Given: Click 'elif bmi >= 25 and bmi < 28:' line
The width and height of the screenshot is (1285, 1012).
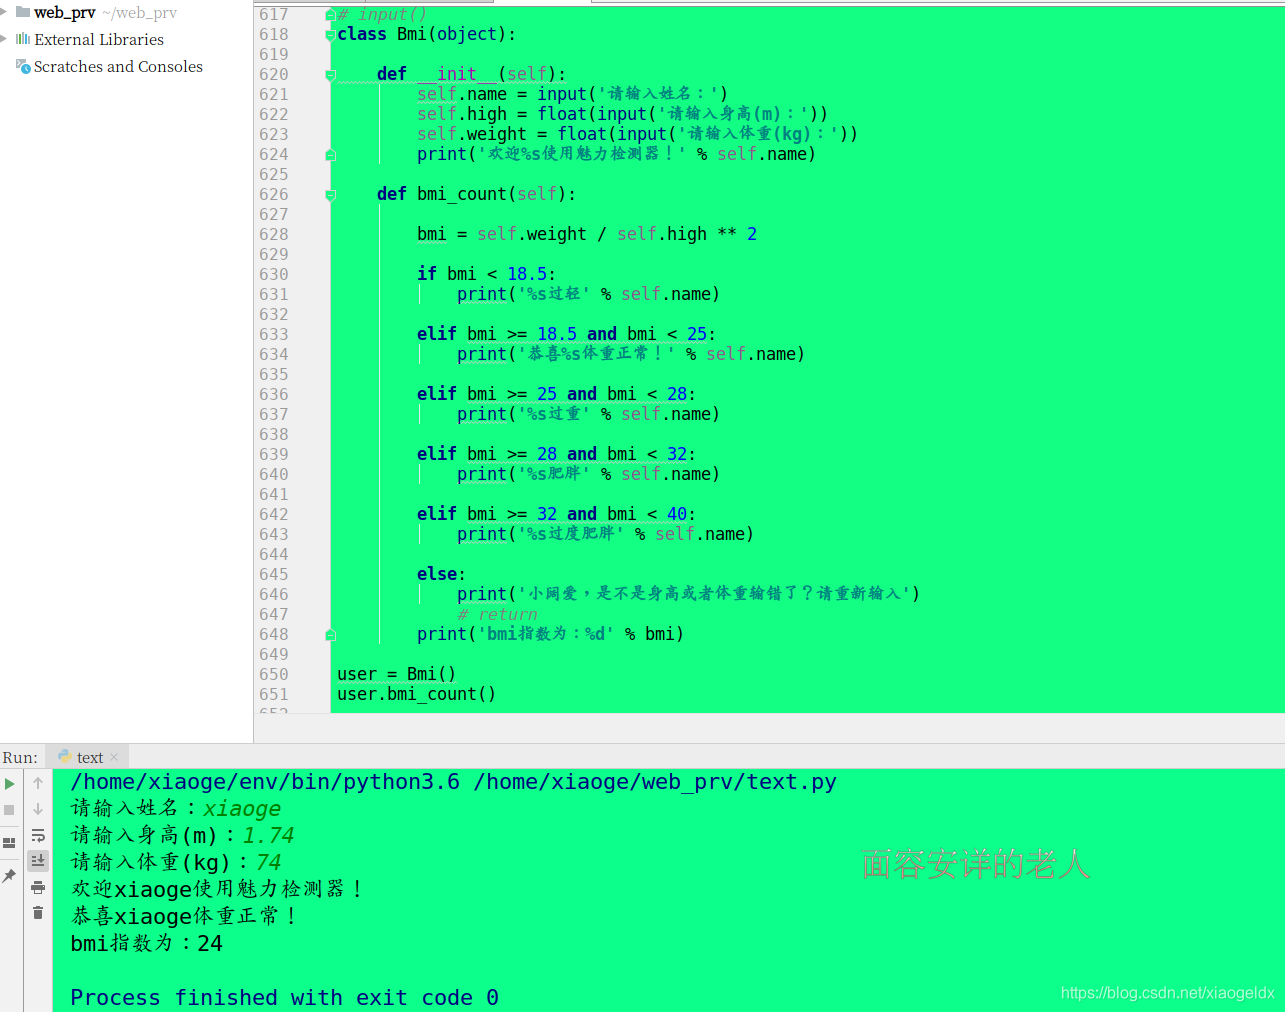Looking at the screenshot, I should coord(556,394).
